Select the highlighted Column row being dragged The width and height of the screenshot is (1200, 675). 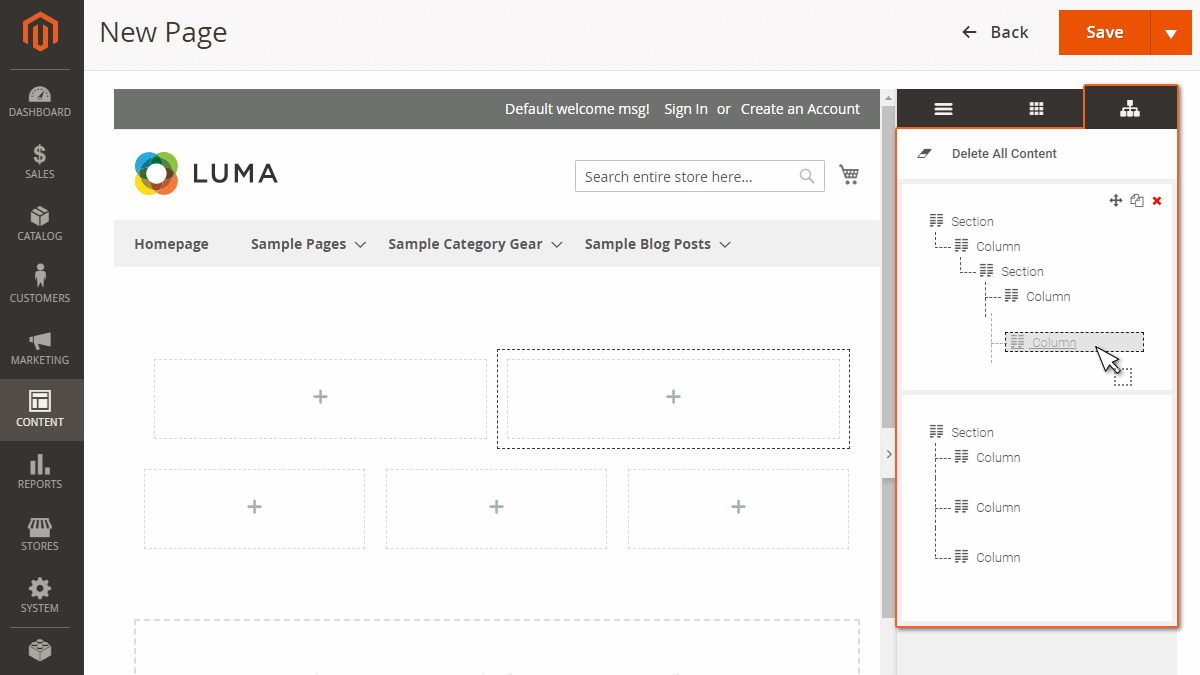pyautogui.click(x=1074, y=342)
